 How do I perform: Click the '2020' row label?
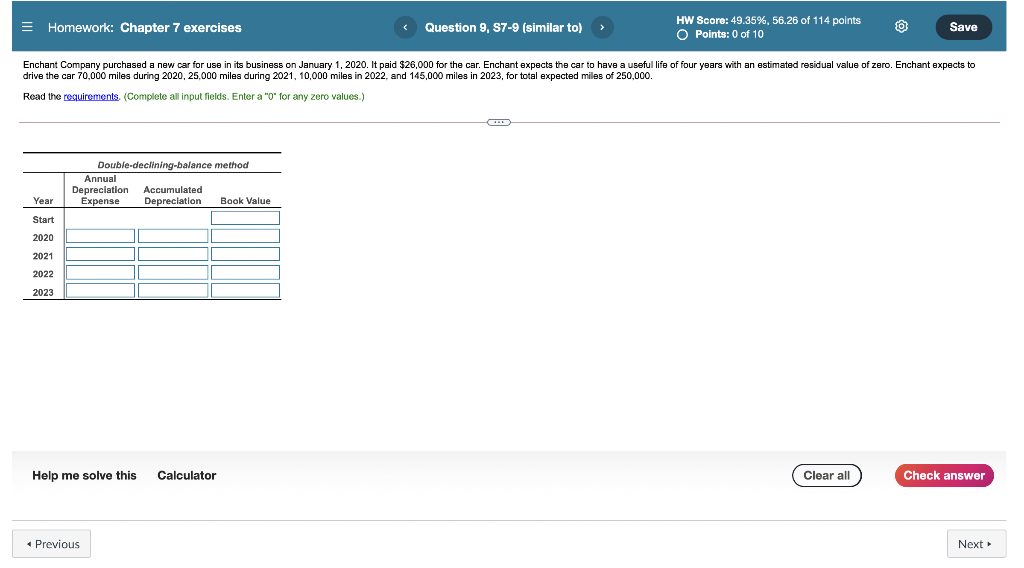tap(43, 238)
